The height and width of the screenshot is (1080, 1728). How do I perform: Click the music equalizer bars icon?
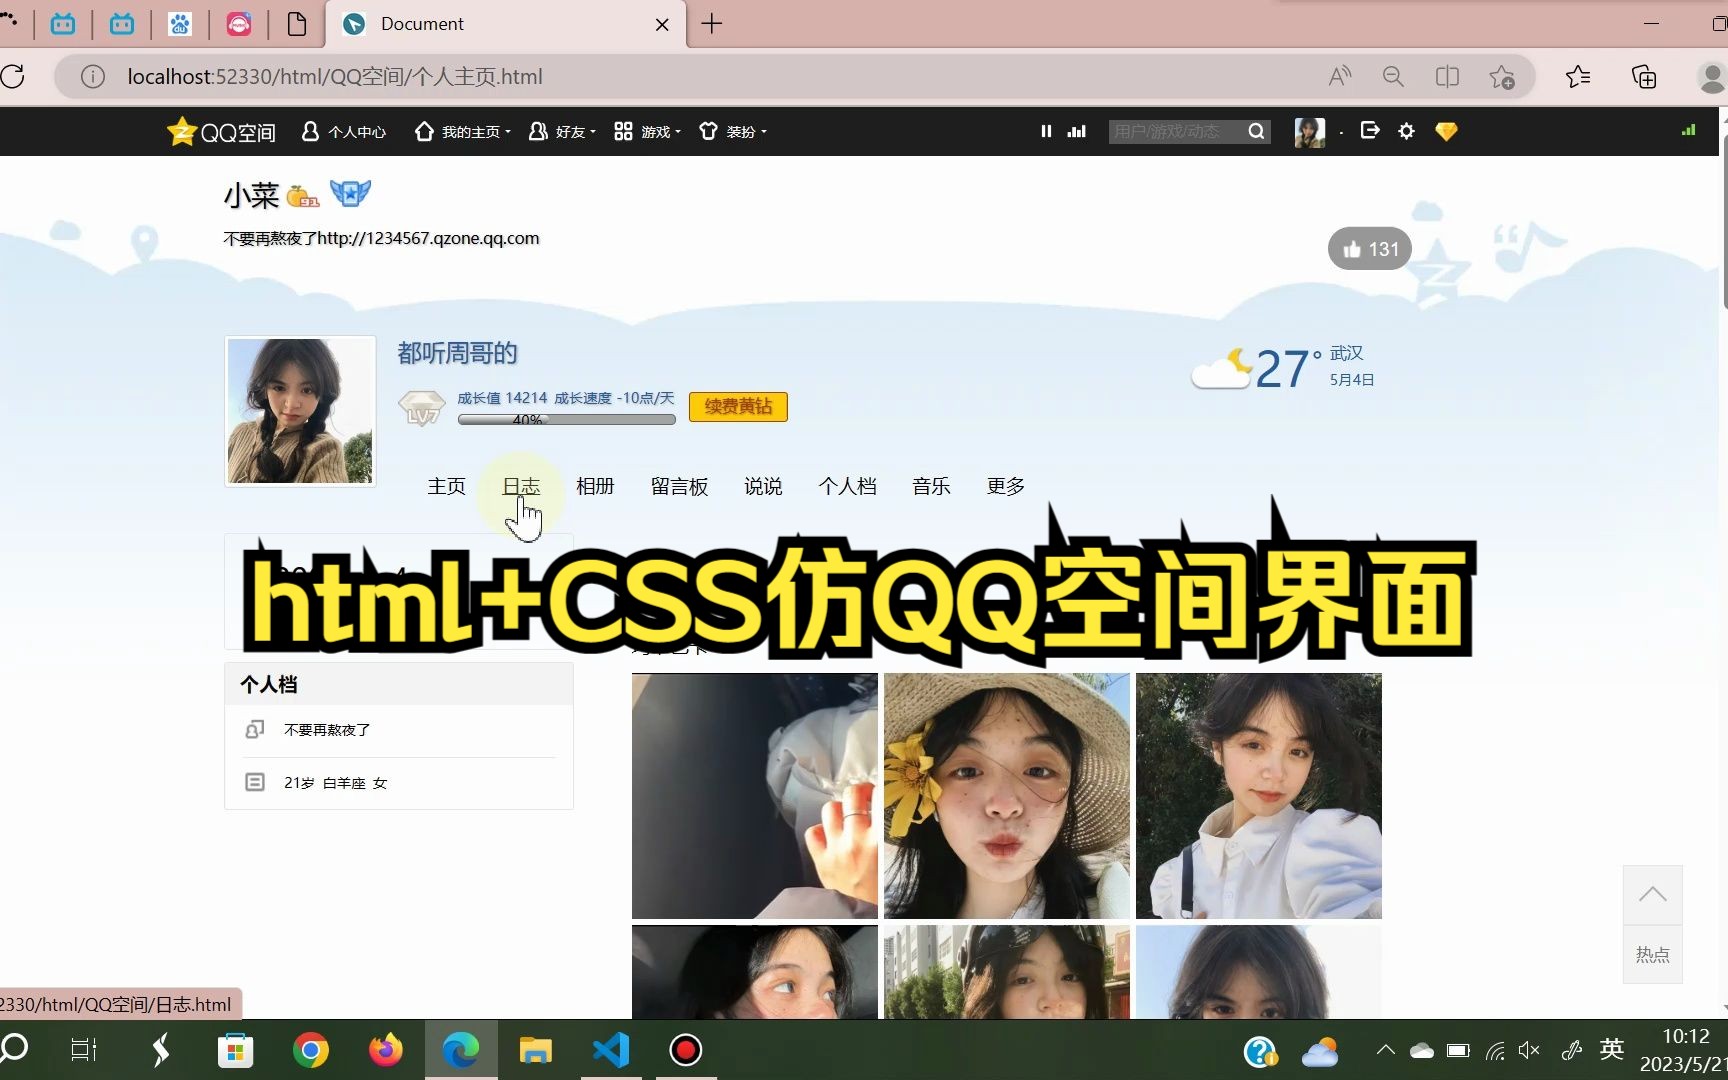[x=1077, y=131]
